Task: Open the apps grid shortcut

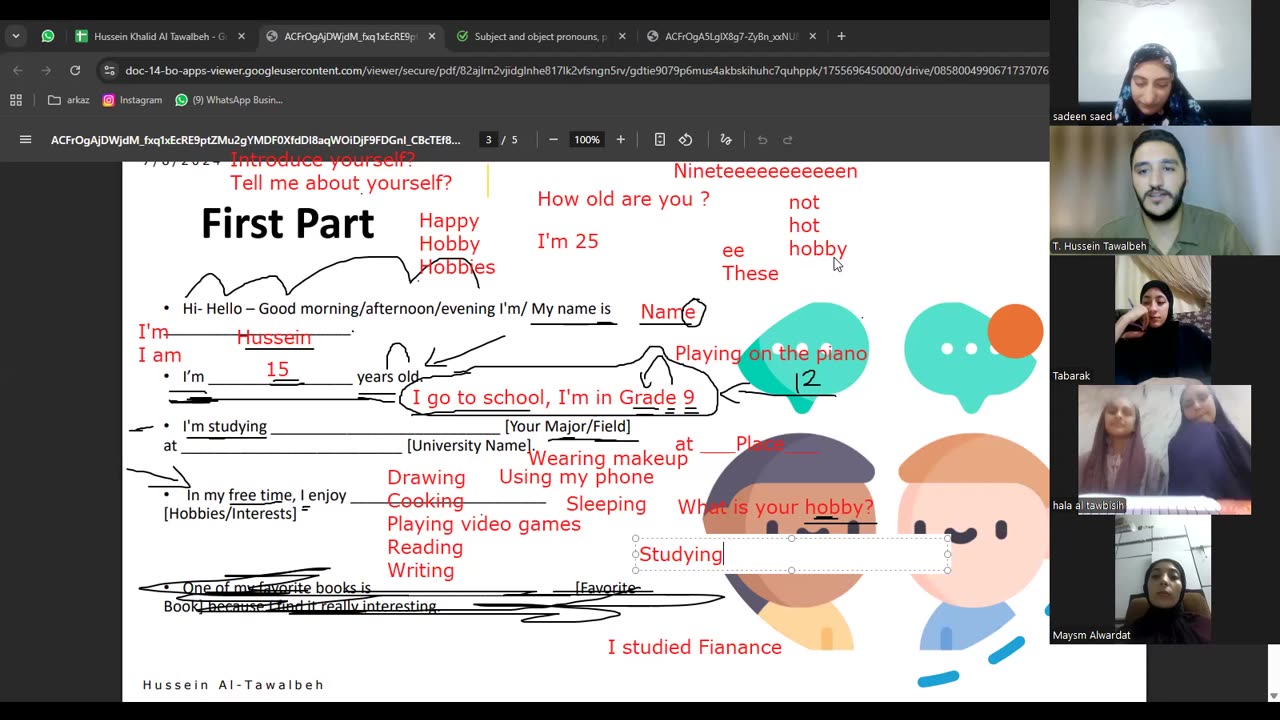Action: click(x=16, y=100)
